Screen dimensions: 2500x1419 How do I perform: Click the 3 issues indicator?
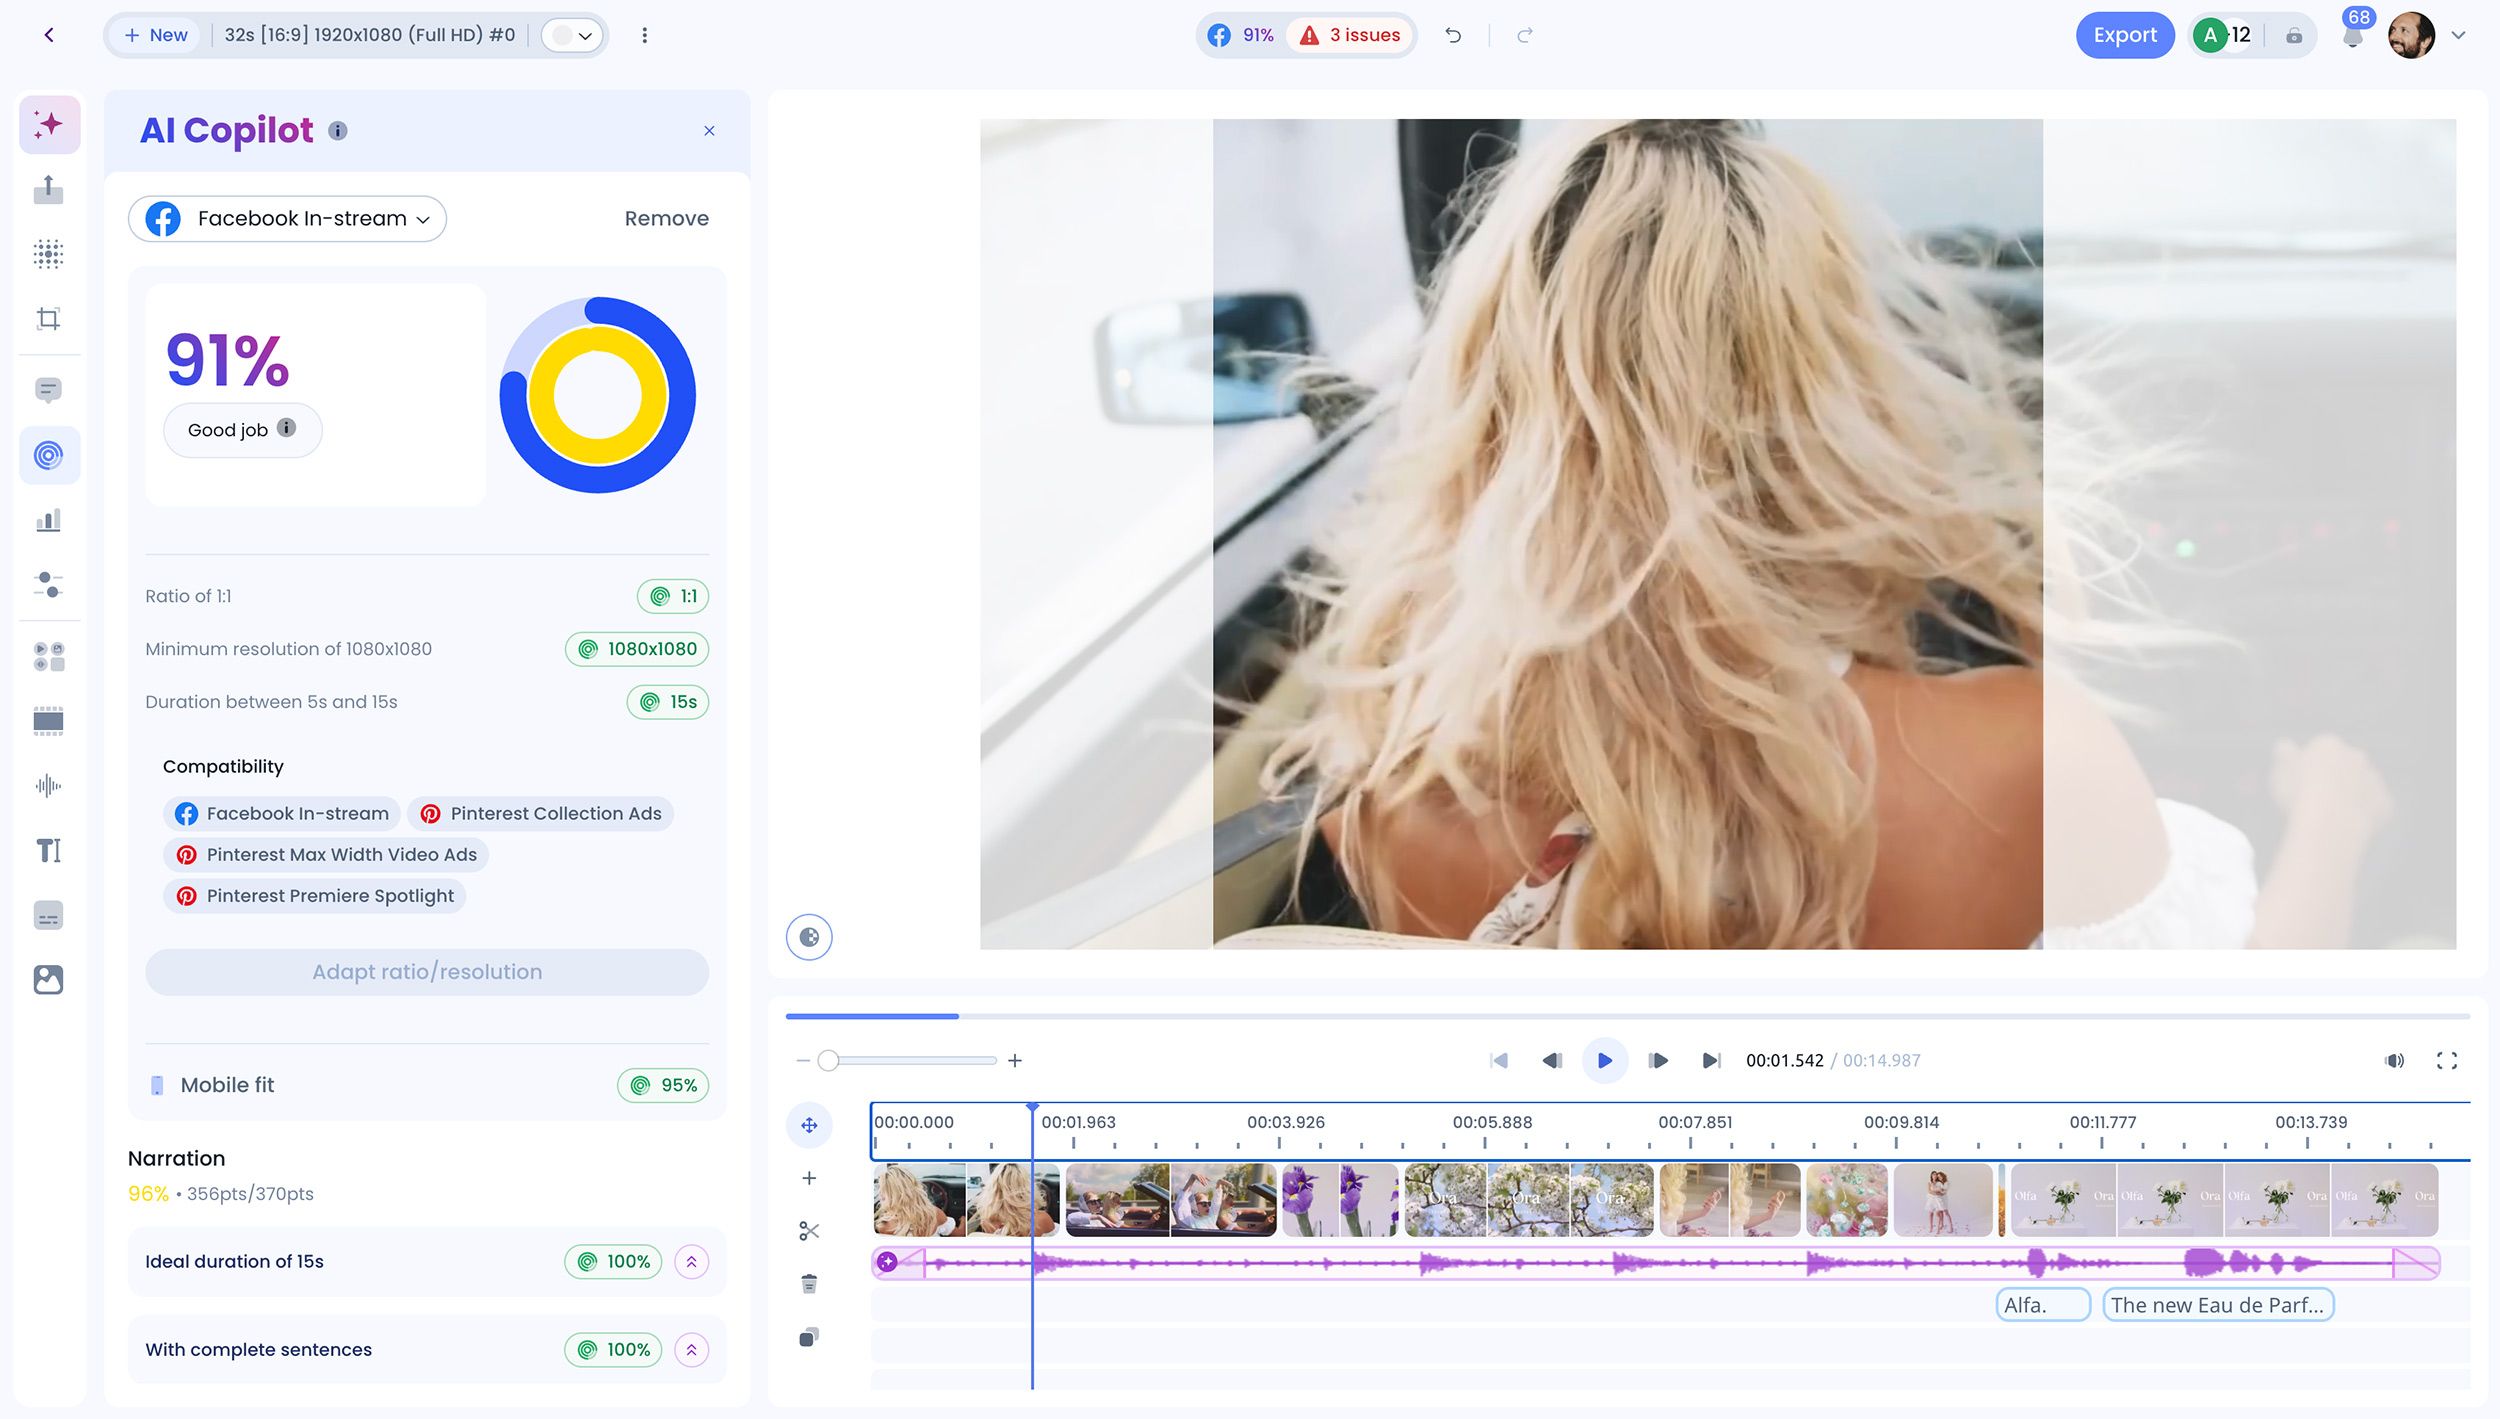tap(1351, 36)
